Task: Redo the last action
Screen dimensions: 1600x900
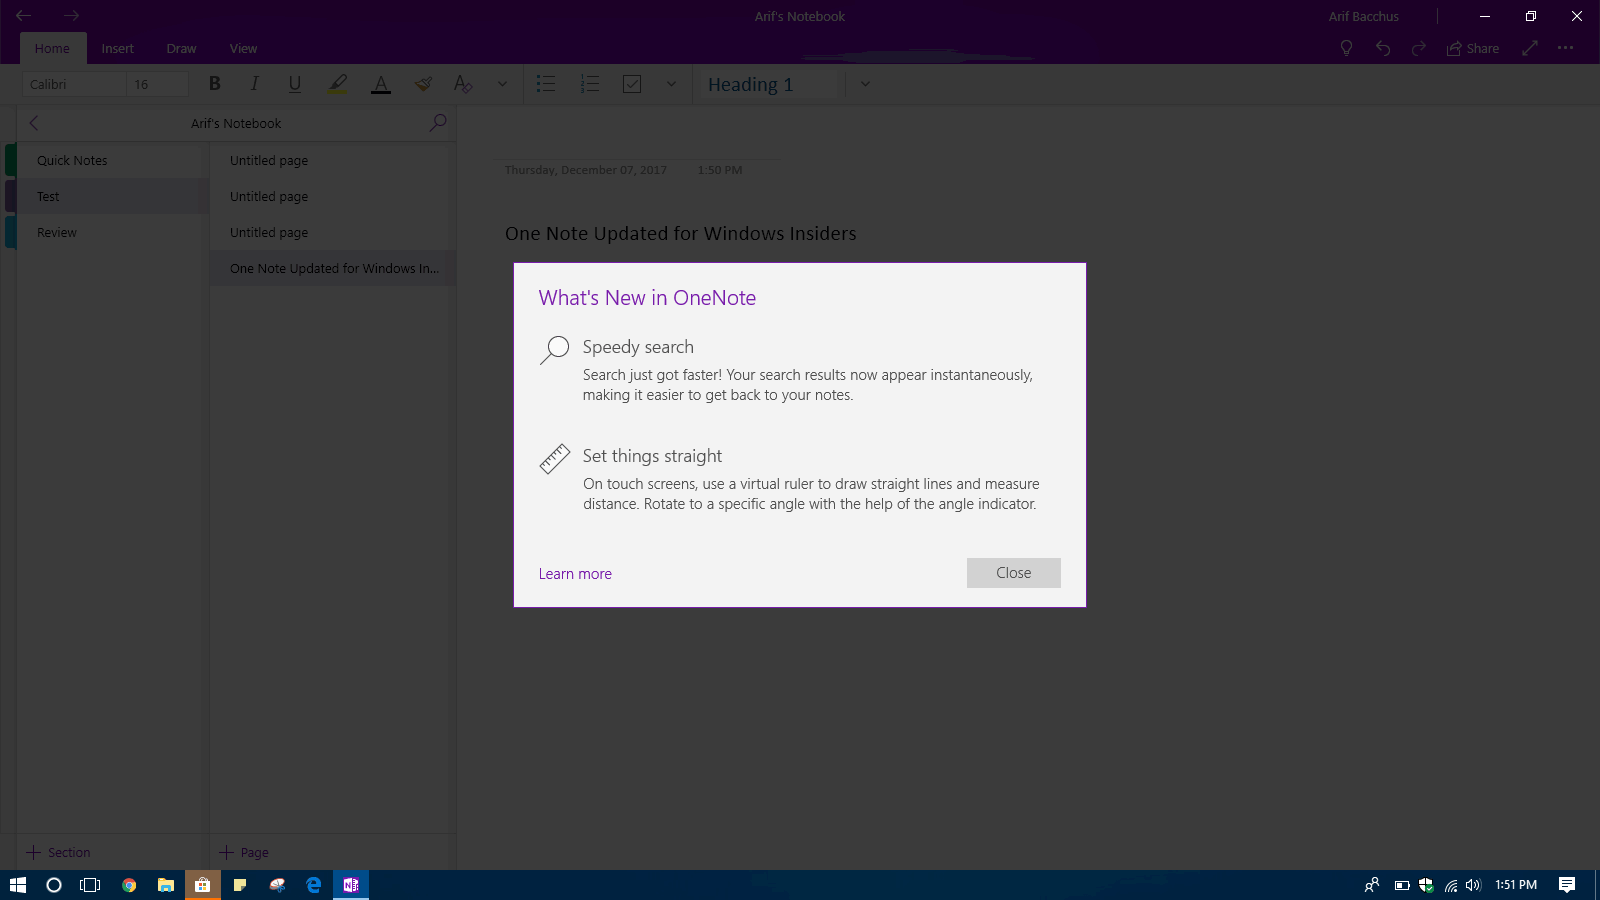Action: coord(1419,48)
